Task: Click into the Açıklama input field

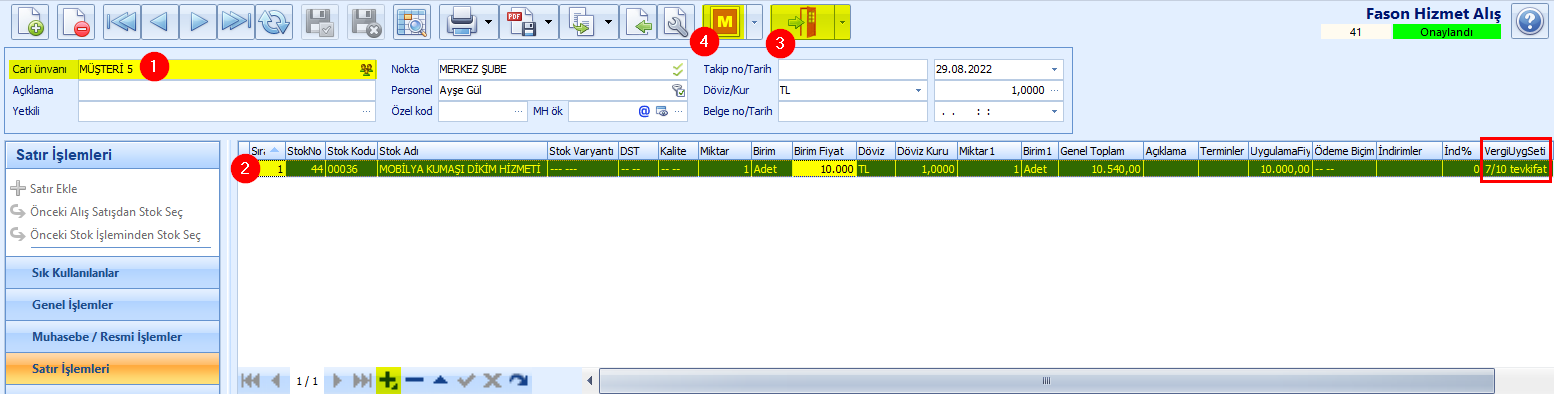Action: pos(227,90)
